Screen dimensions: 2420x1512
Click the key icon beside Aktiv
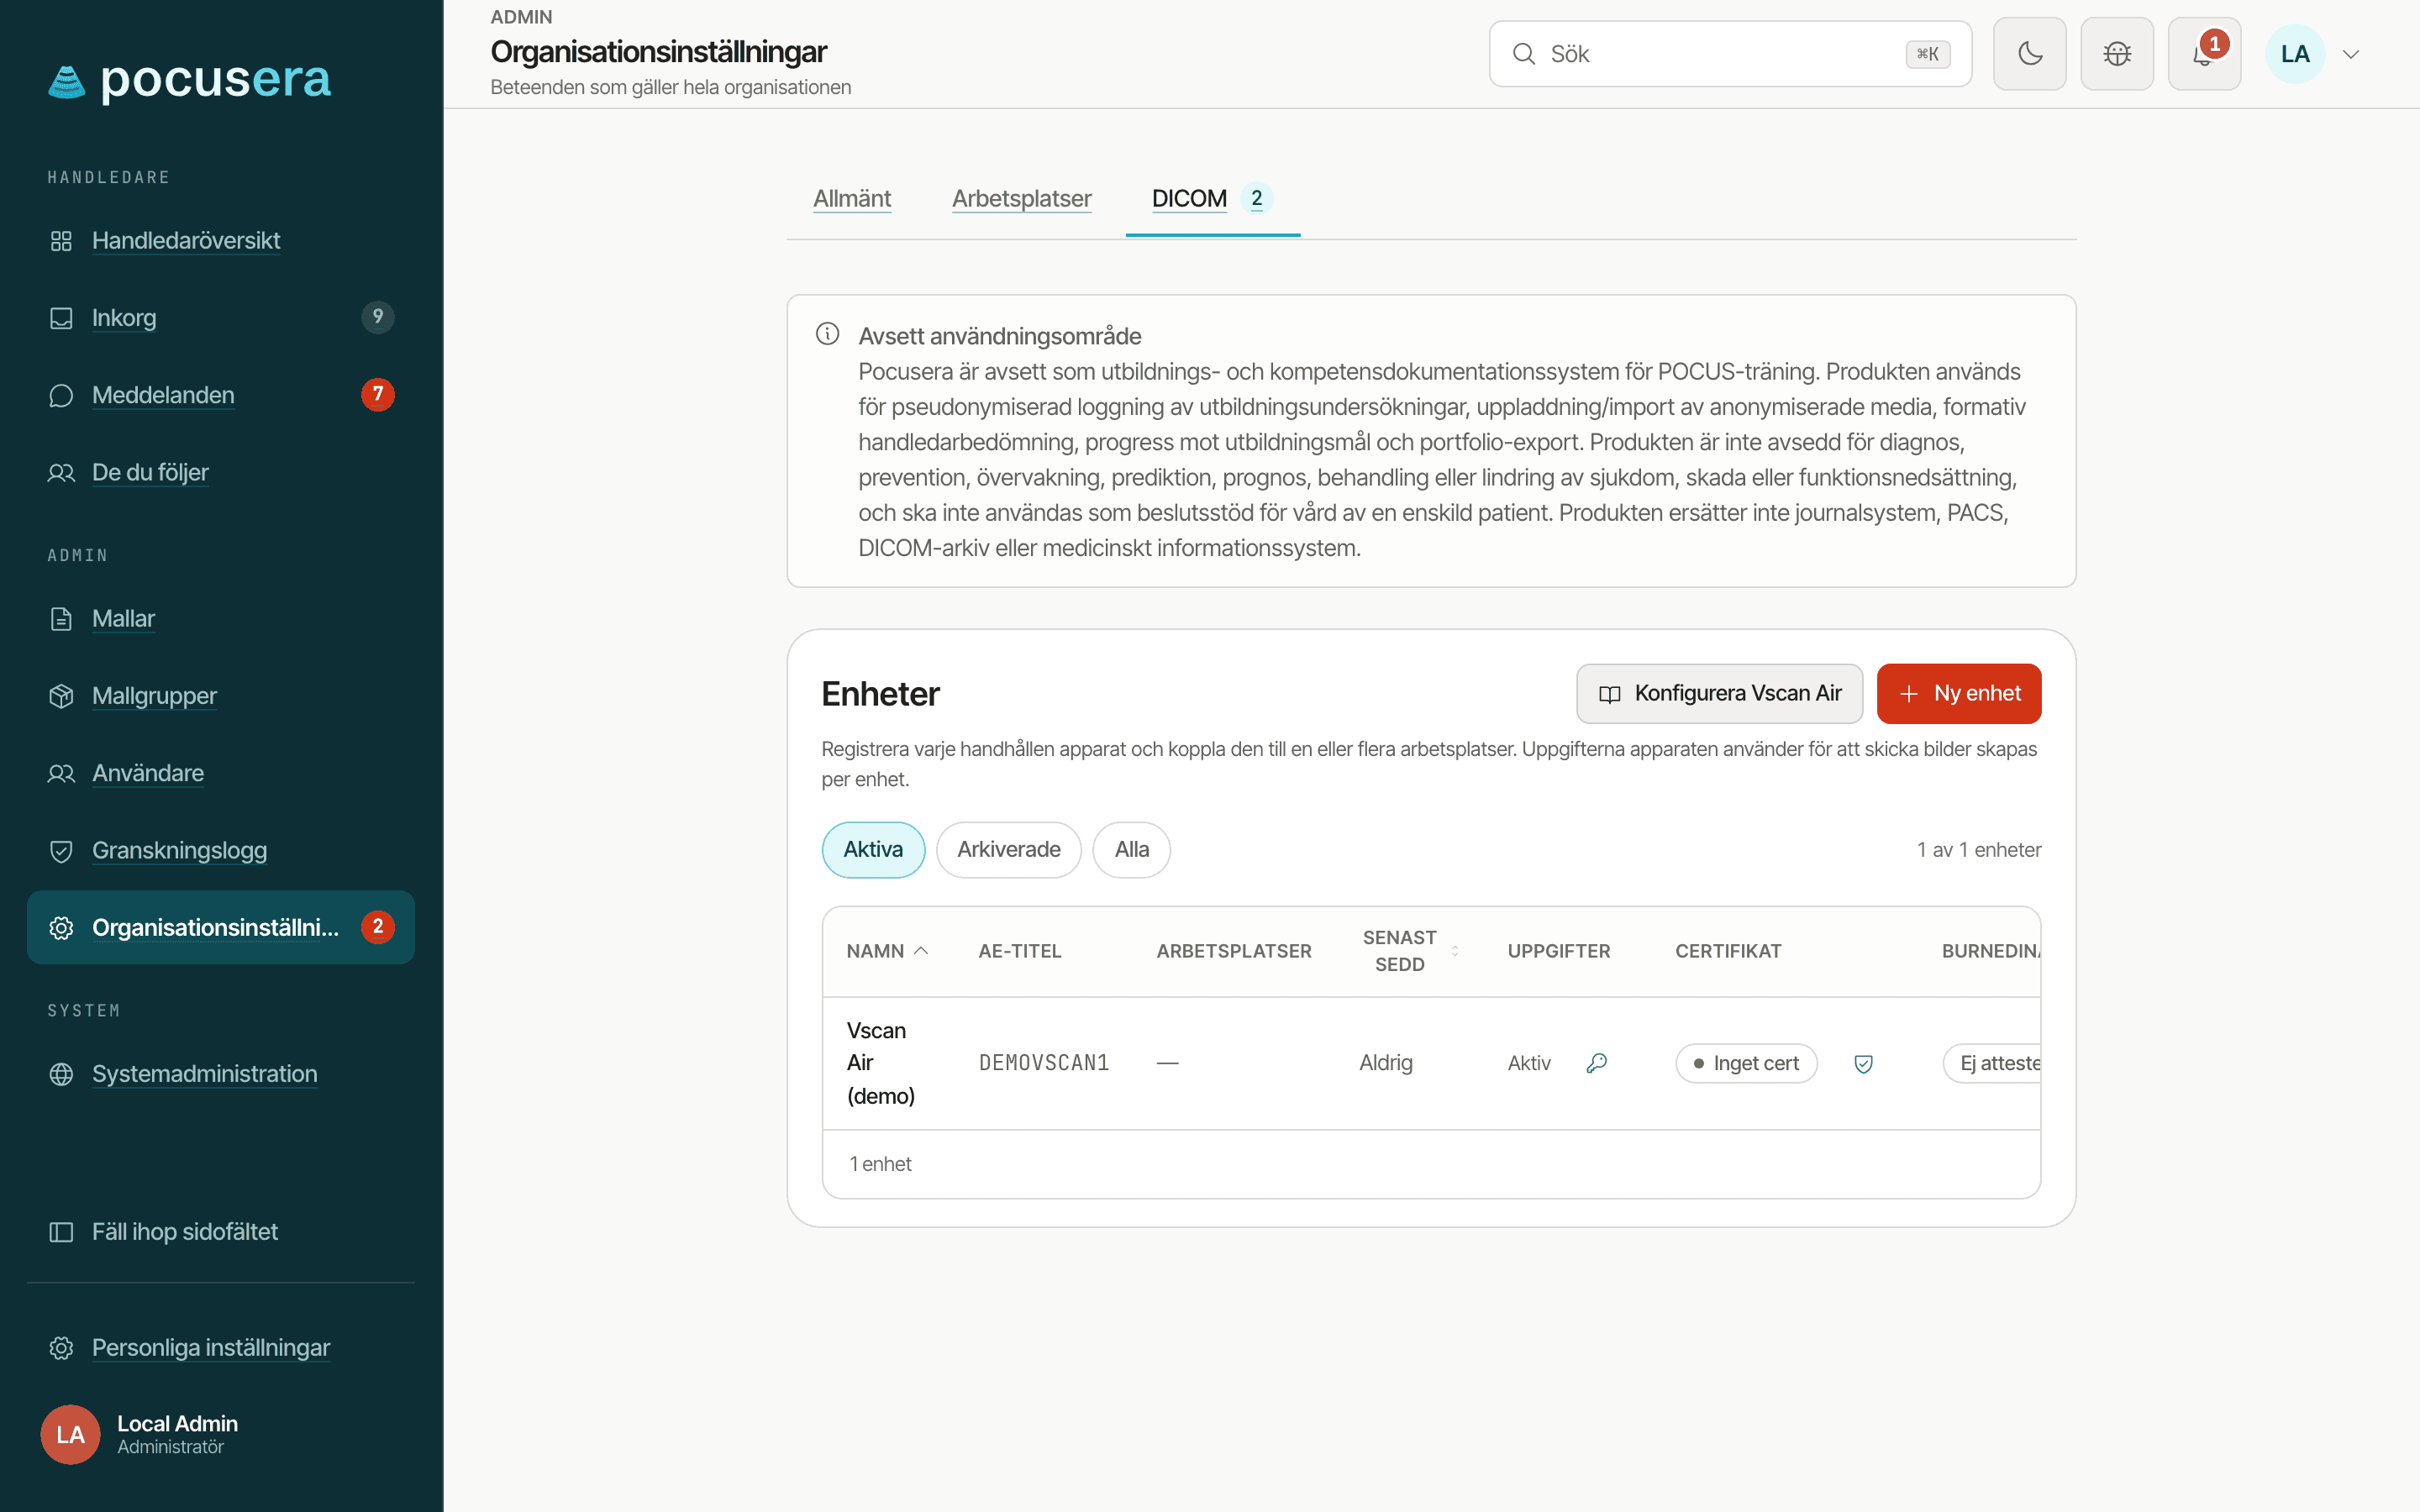click(x=1597, y=1063)
